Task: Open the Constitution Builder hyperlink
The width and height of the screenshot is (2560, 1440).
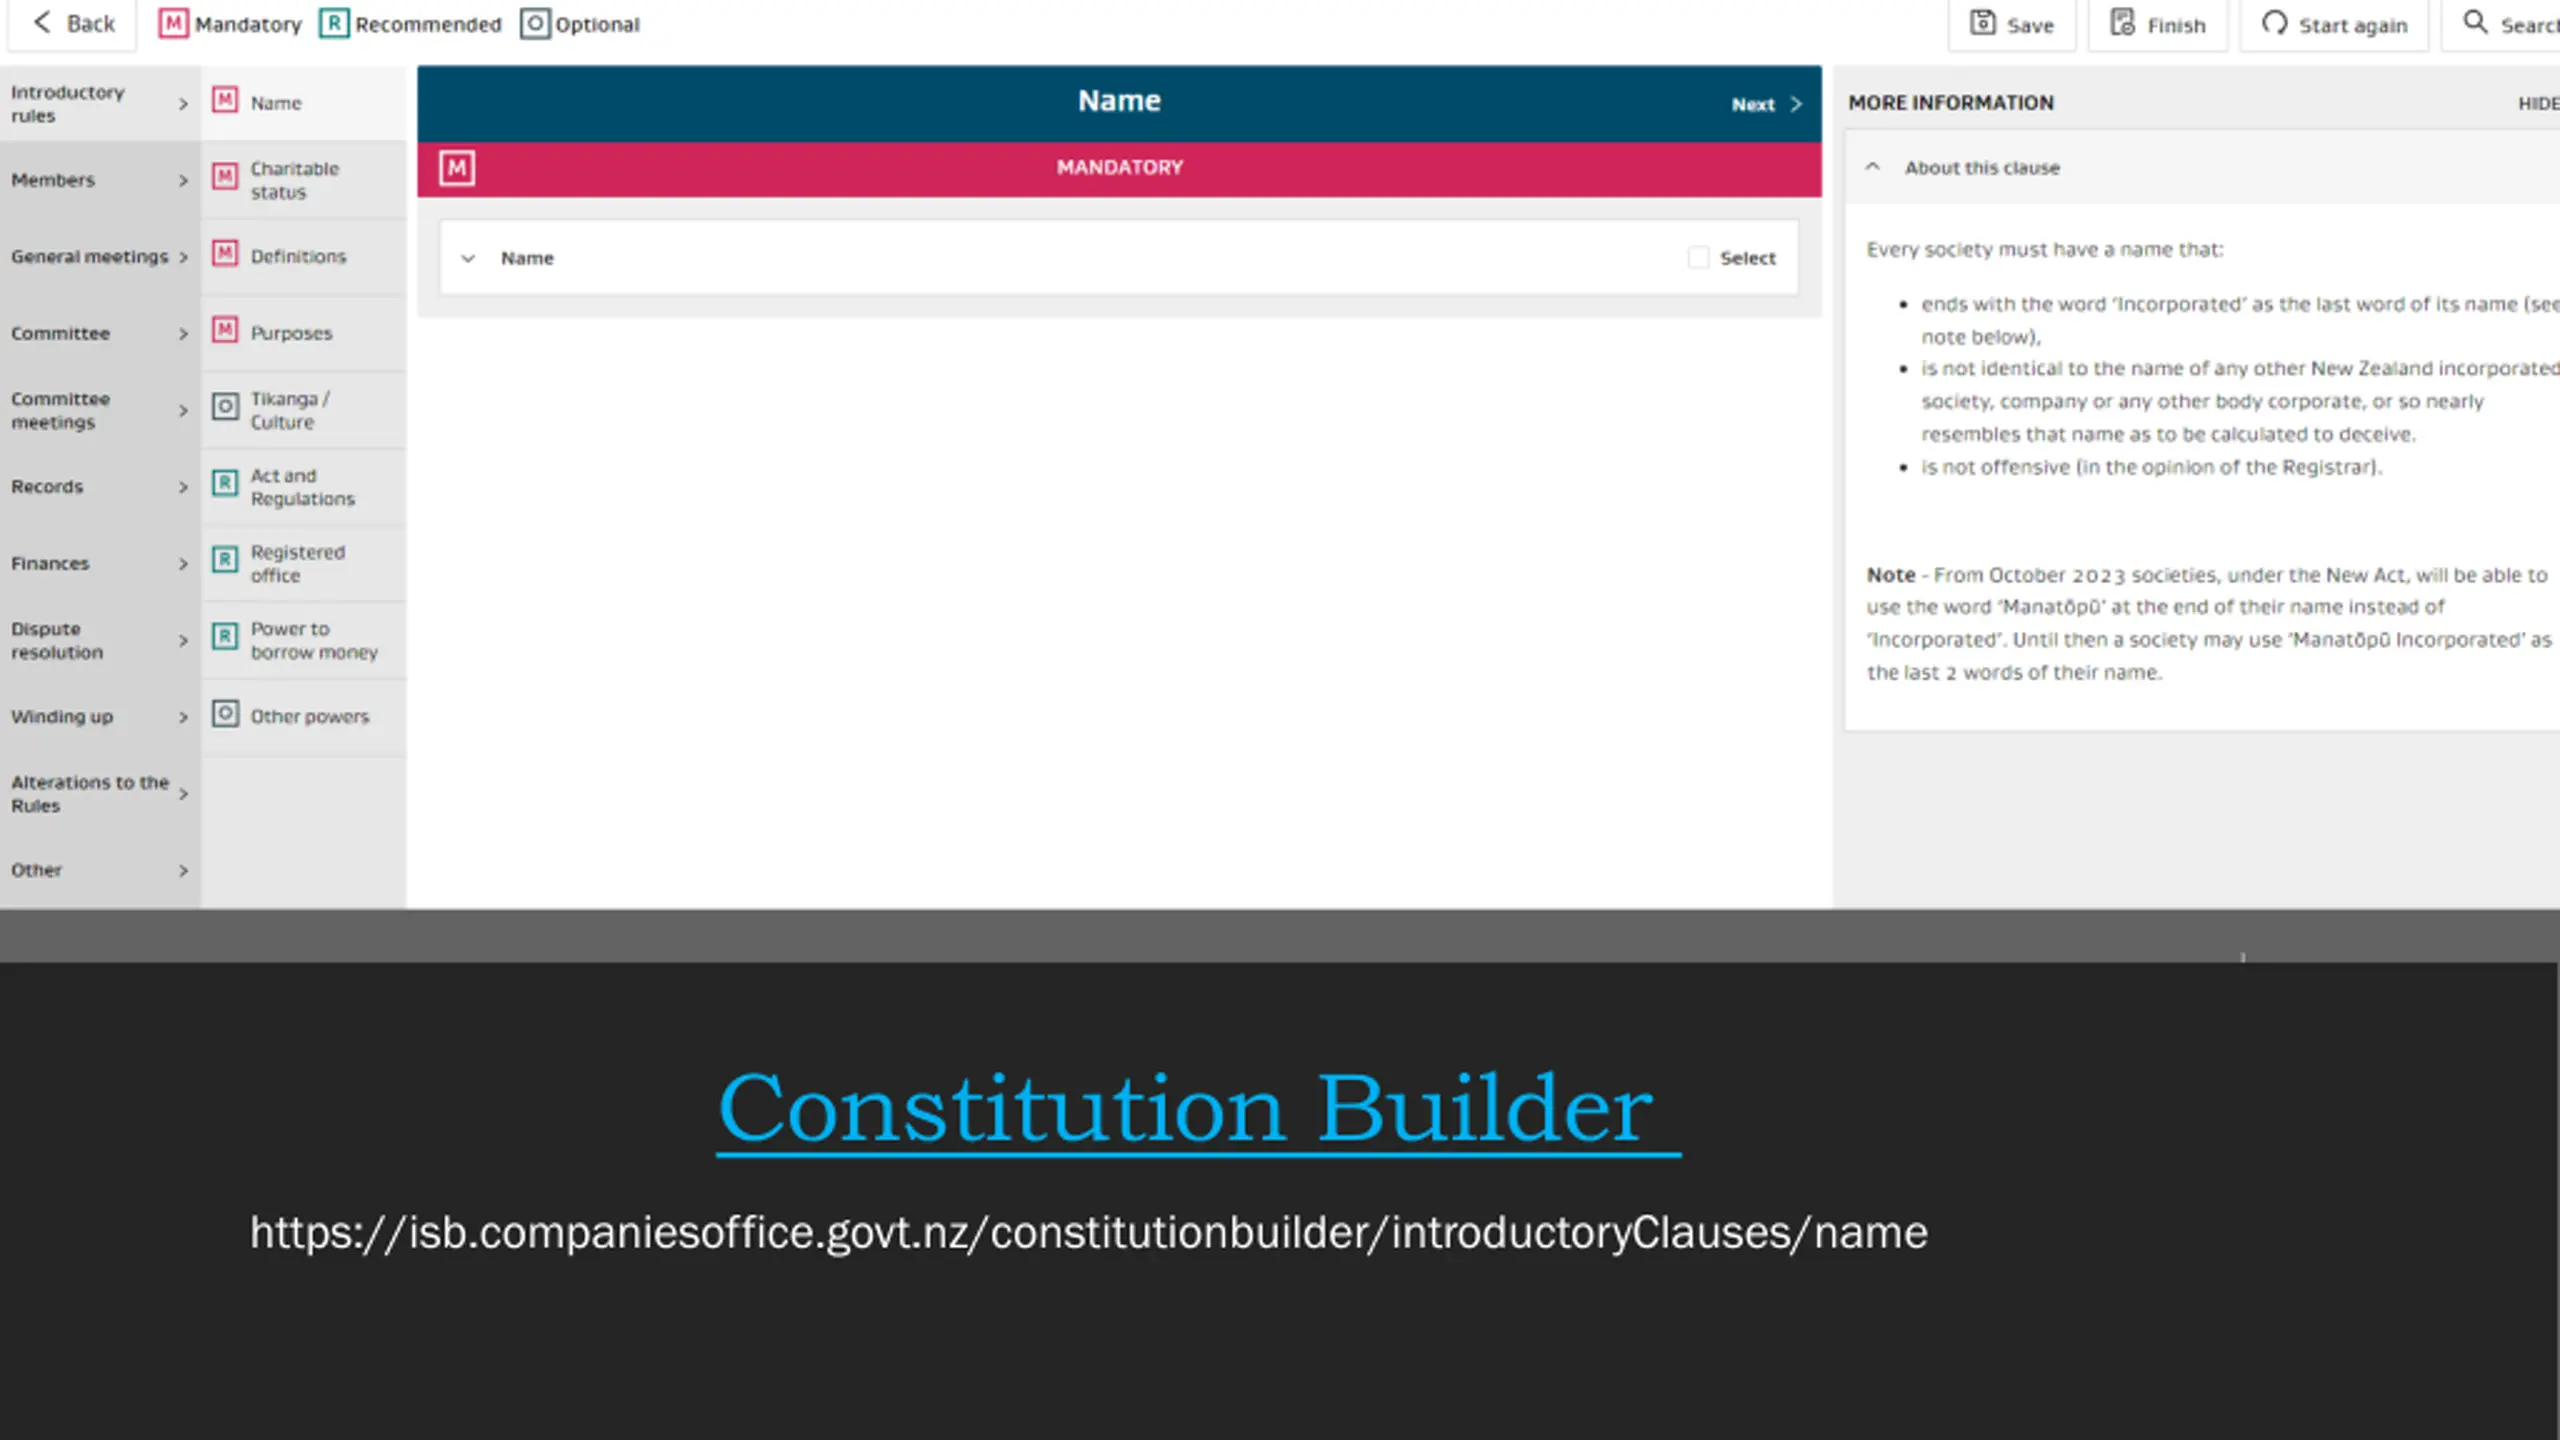Action: [1198, 1110]
